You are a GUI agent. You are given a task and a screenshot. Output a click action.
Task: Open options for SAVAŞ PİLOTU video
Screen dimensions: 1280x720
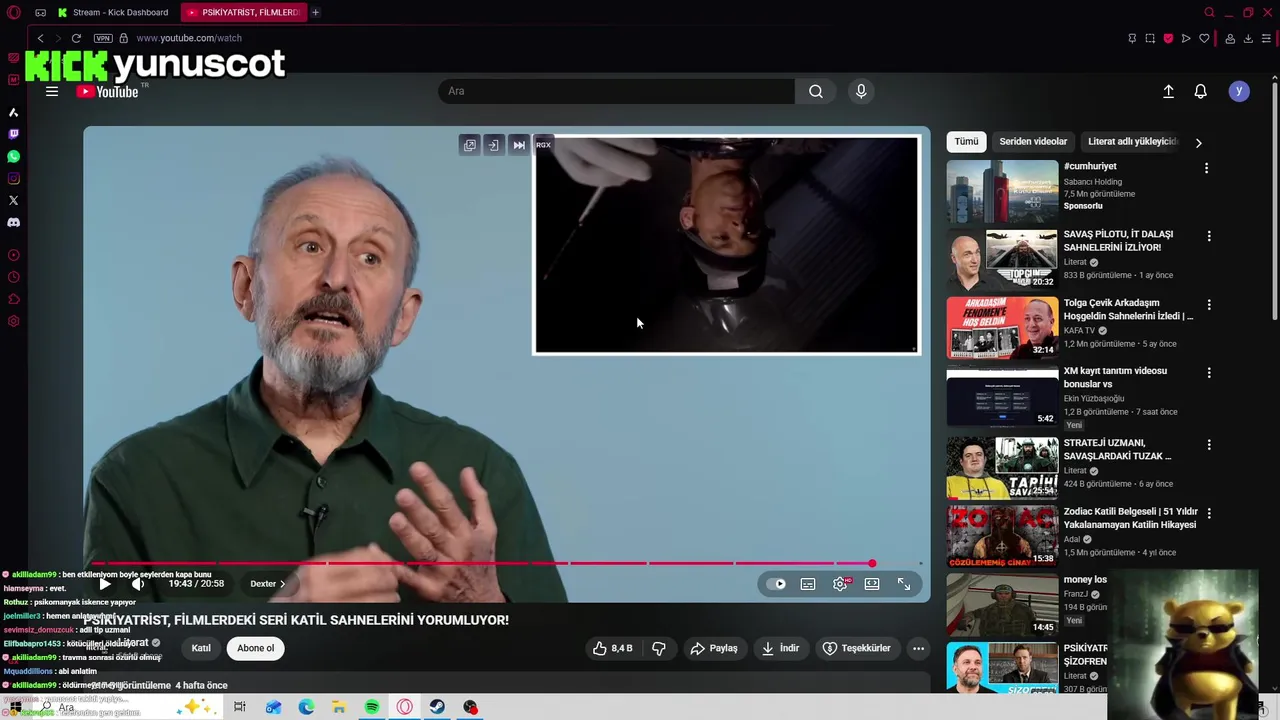(1209, 236)
